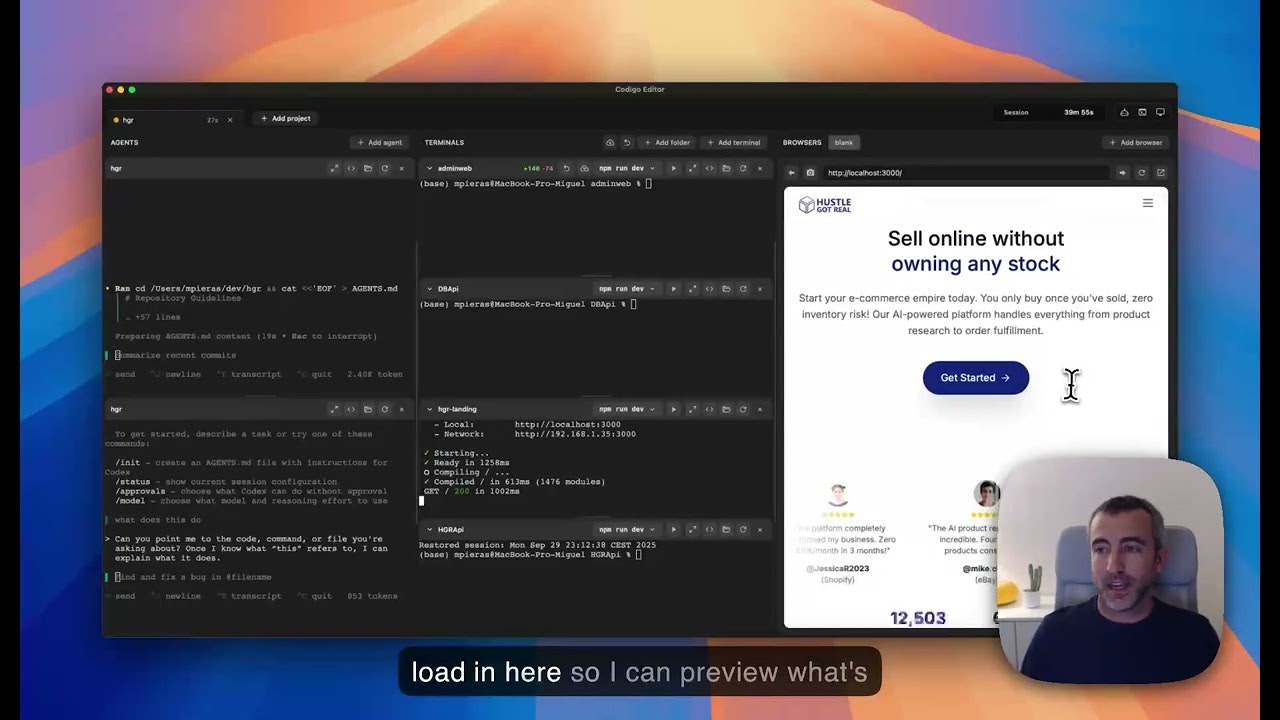Restart the HGRApi terminal
Viewport: 1280px width, 720px height.
[x=743, y=529]
